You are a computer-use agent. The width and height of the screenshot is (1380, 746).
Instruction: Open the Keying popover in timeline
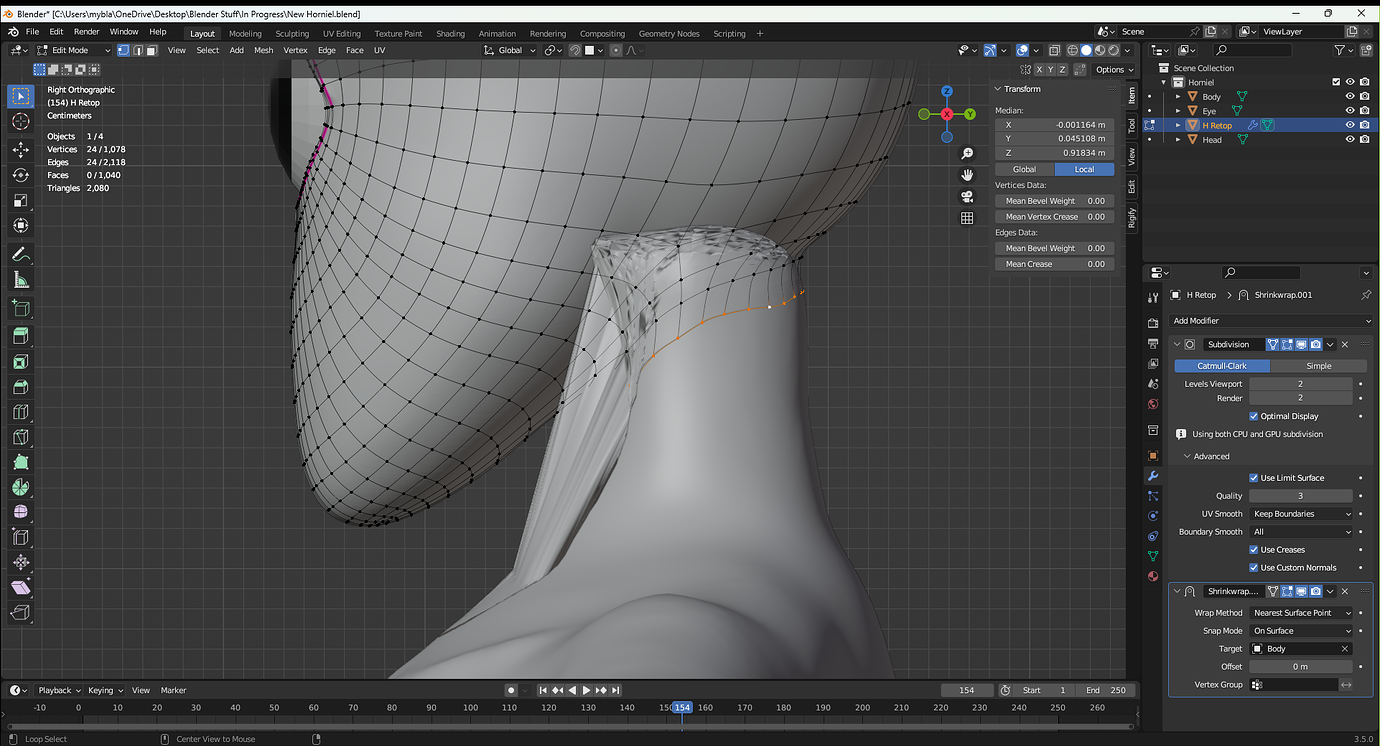[x=105, y=690]
